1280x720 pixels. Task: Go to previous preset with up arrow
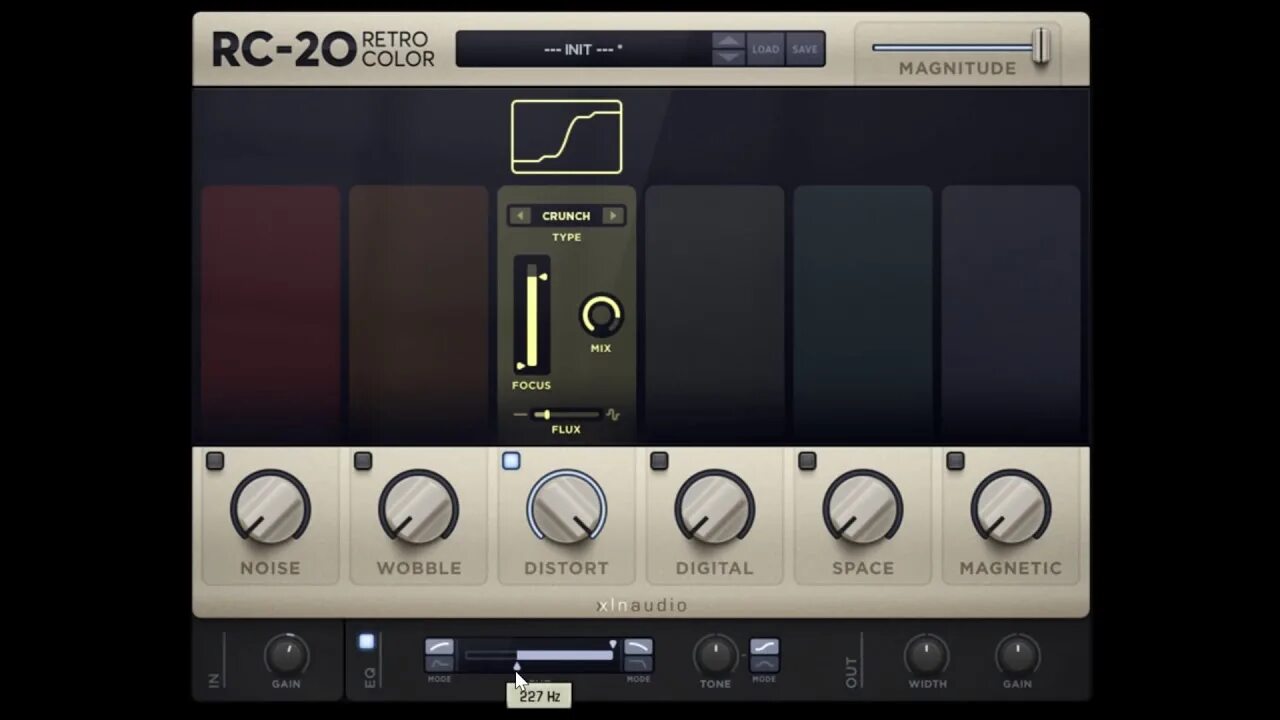point(729,41)
